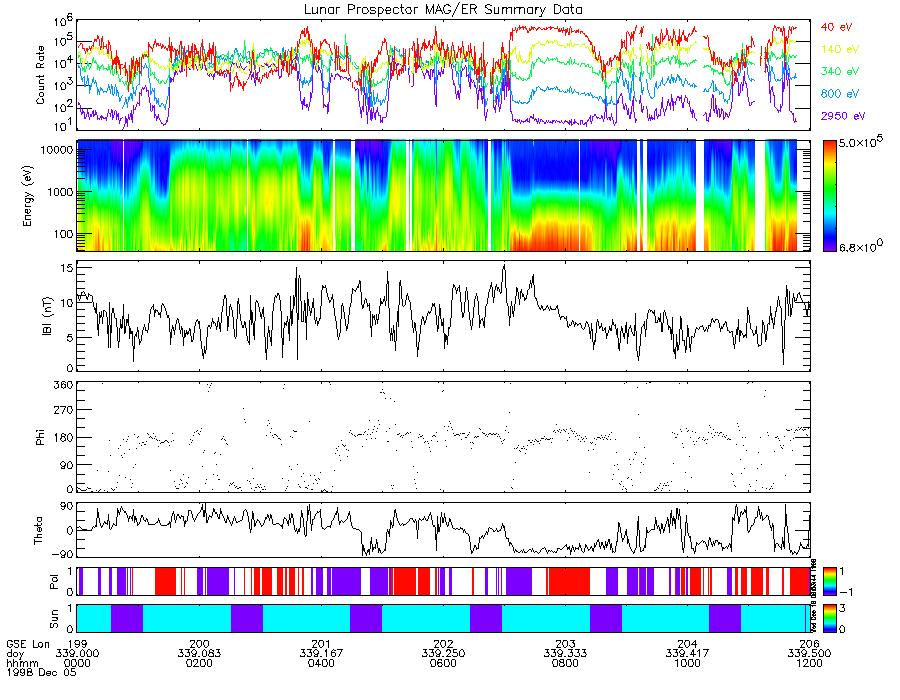Viewport: 900px width, 700px height.
Task: Click the 40 eV legend label
Action: [836, 27]
